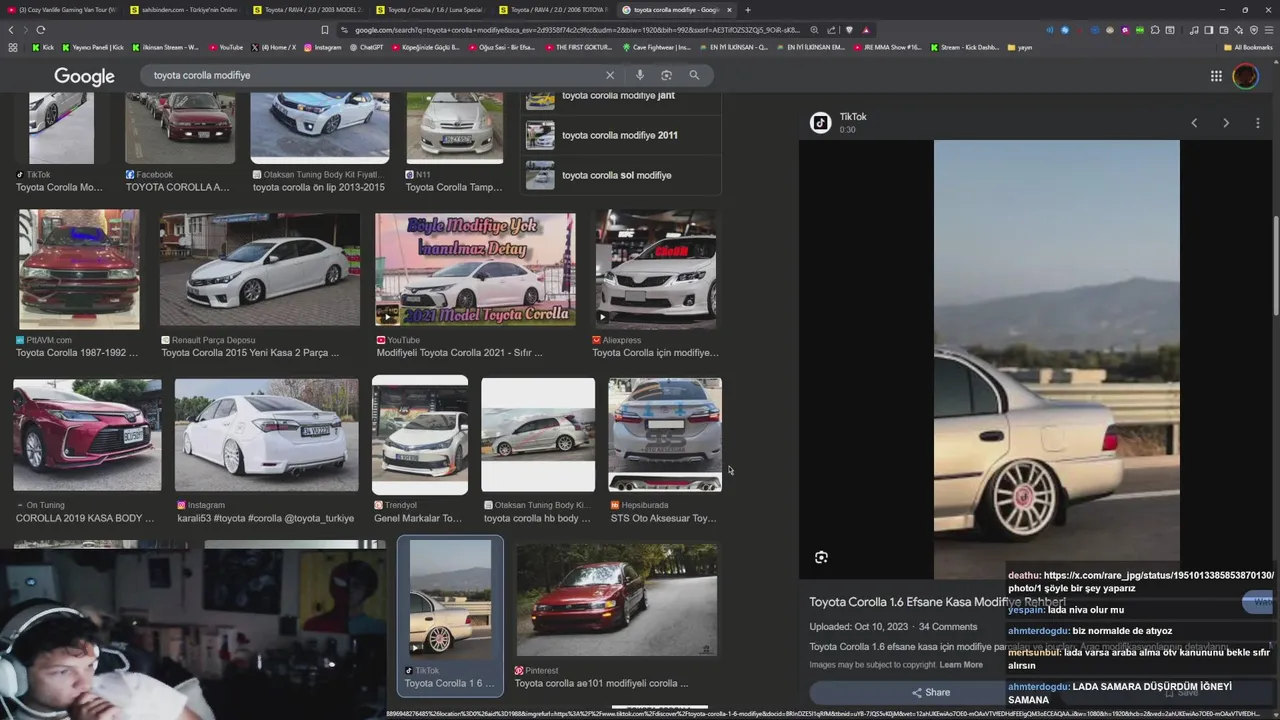Open Otaksan toyota corolla hb body image
The image size is (1280, 720).
(x=538, y=434)
